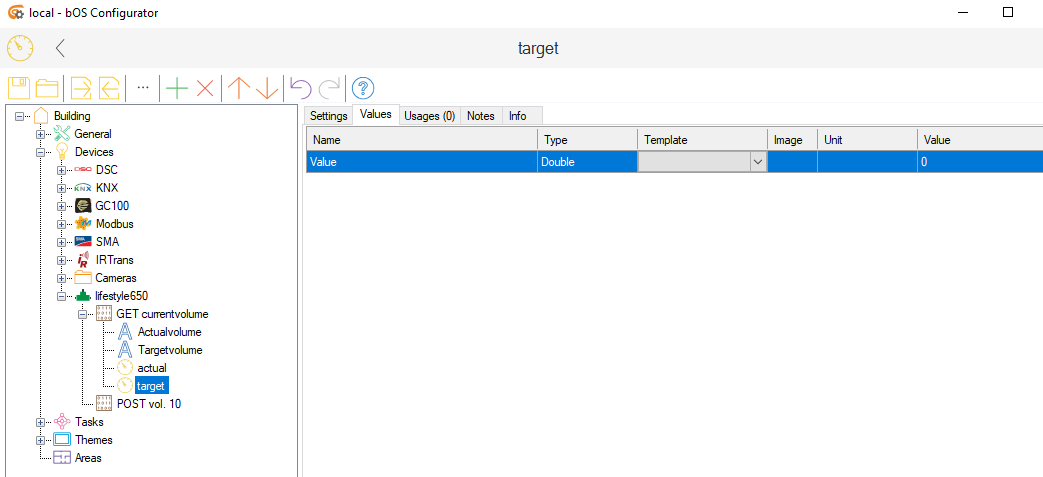The image size is (1043, 477).
Task: Select the Targetvolume tree item
Action: [x=170, y=350]
